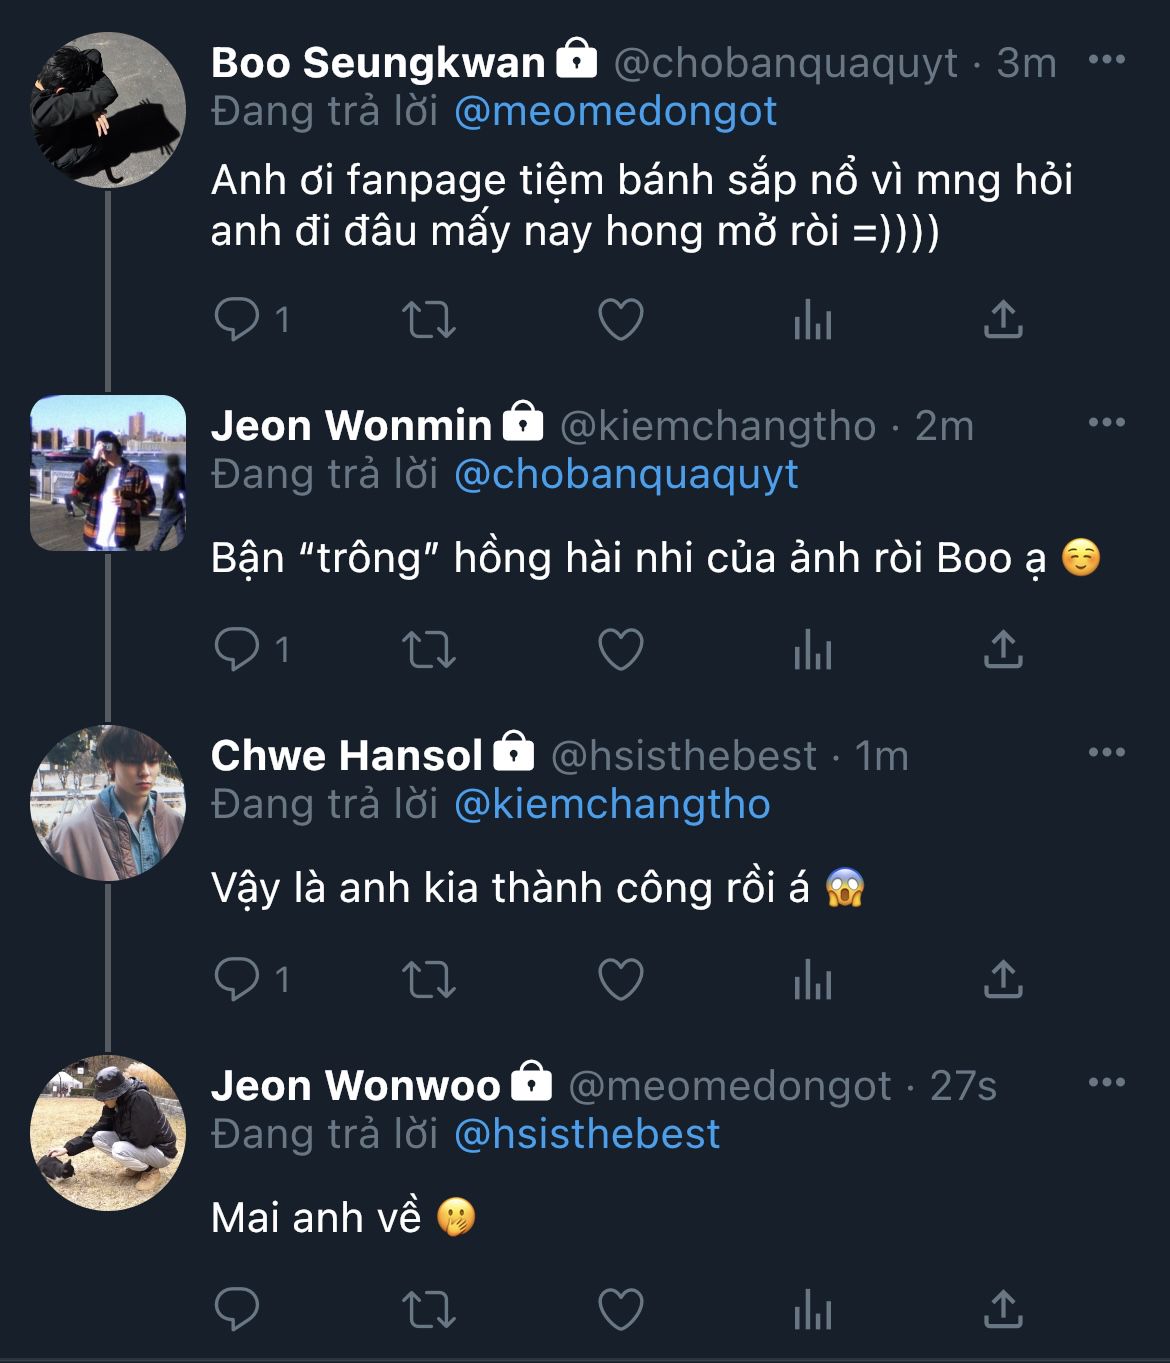Share Jeon Wonmin's reply
The image size is (1170, 1363).
[1003, 650]
